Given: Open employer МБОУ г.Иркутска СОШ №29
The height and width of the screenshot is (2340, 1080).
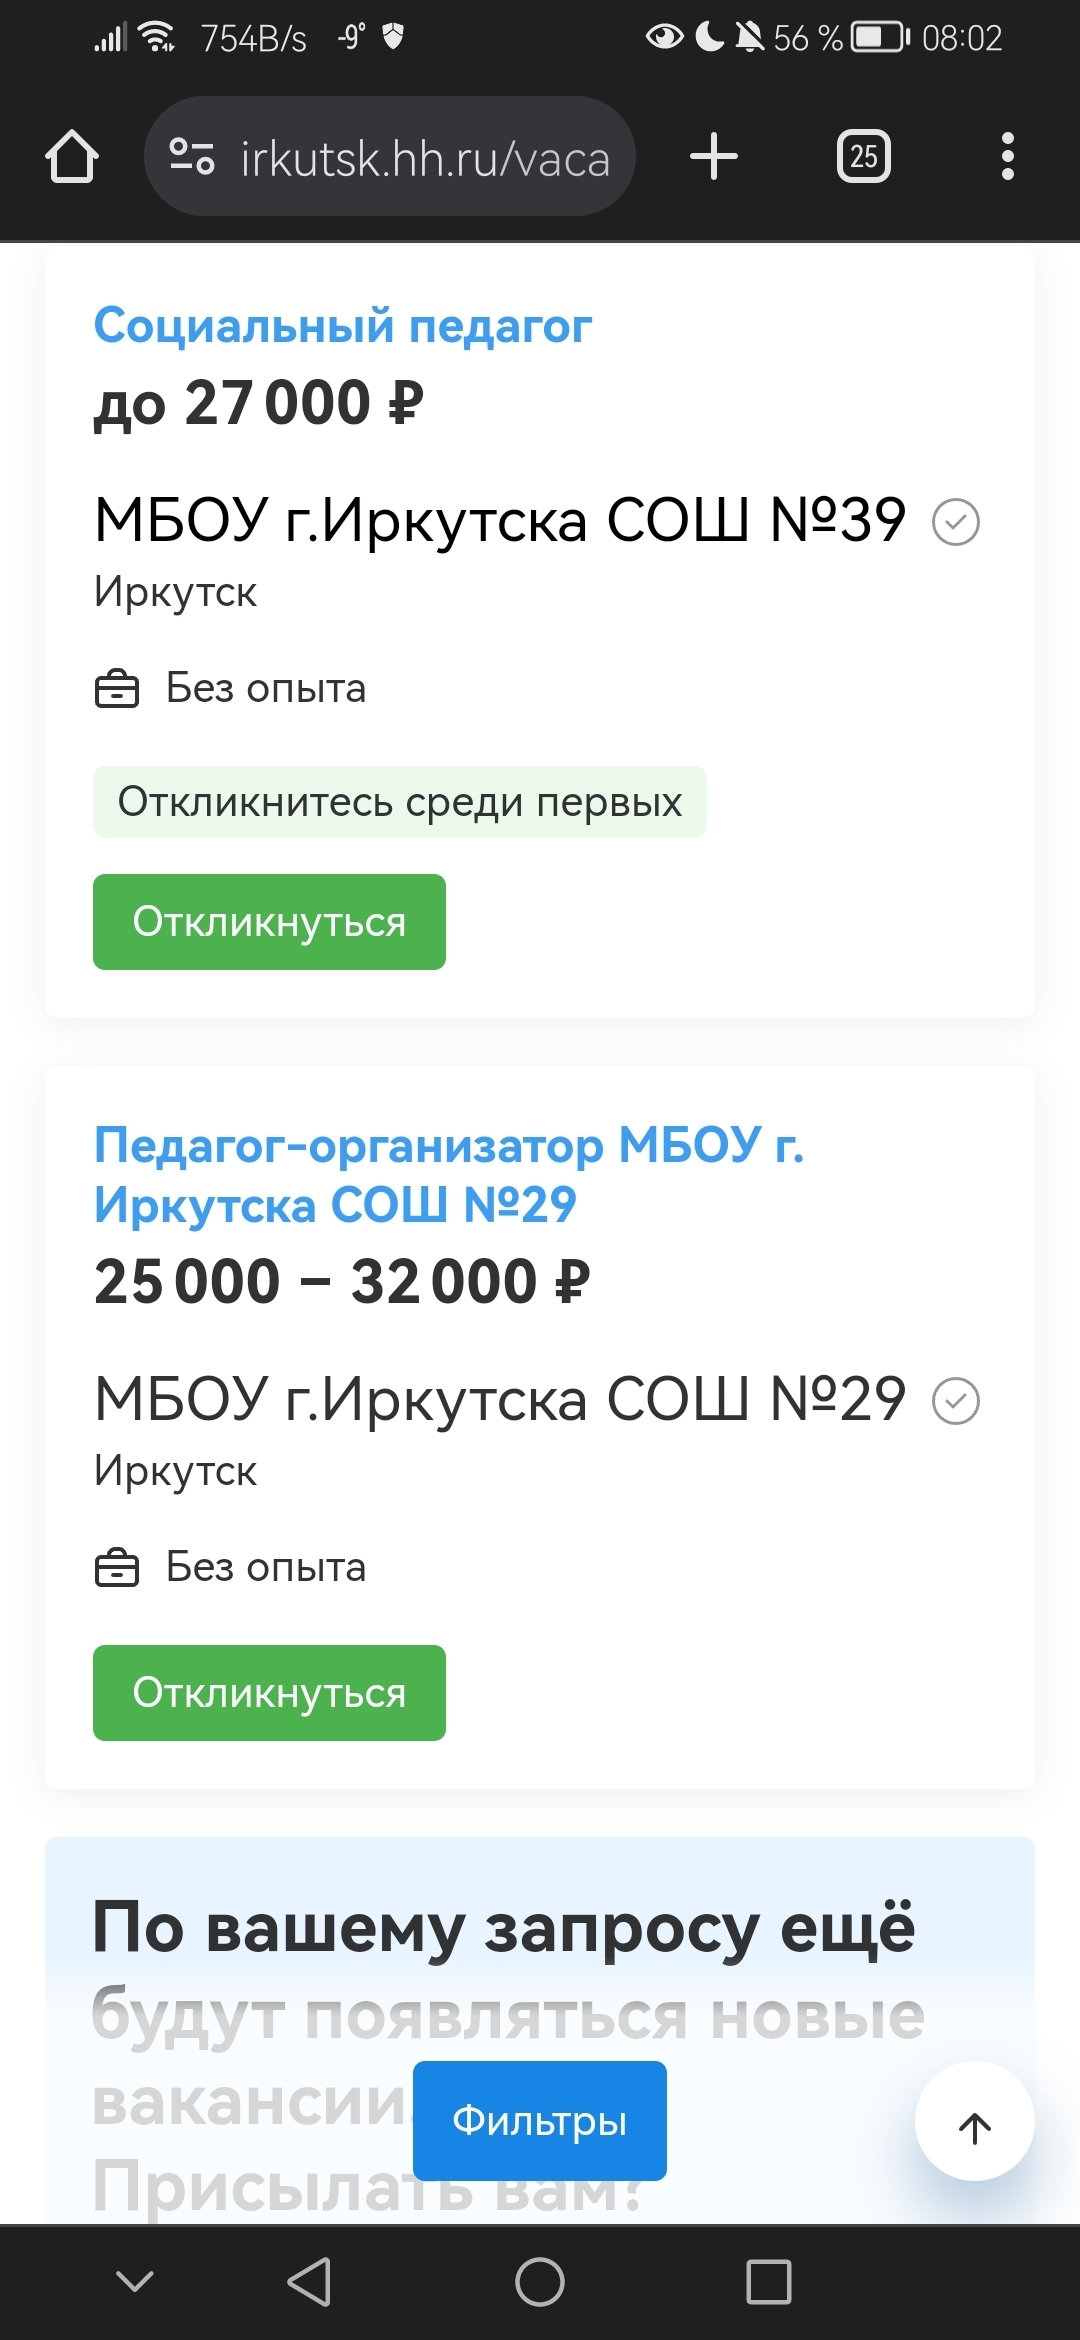Looking at the screenshot, I should point(500,1399).
